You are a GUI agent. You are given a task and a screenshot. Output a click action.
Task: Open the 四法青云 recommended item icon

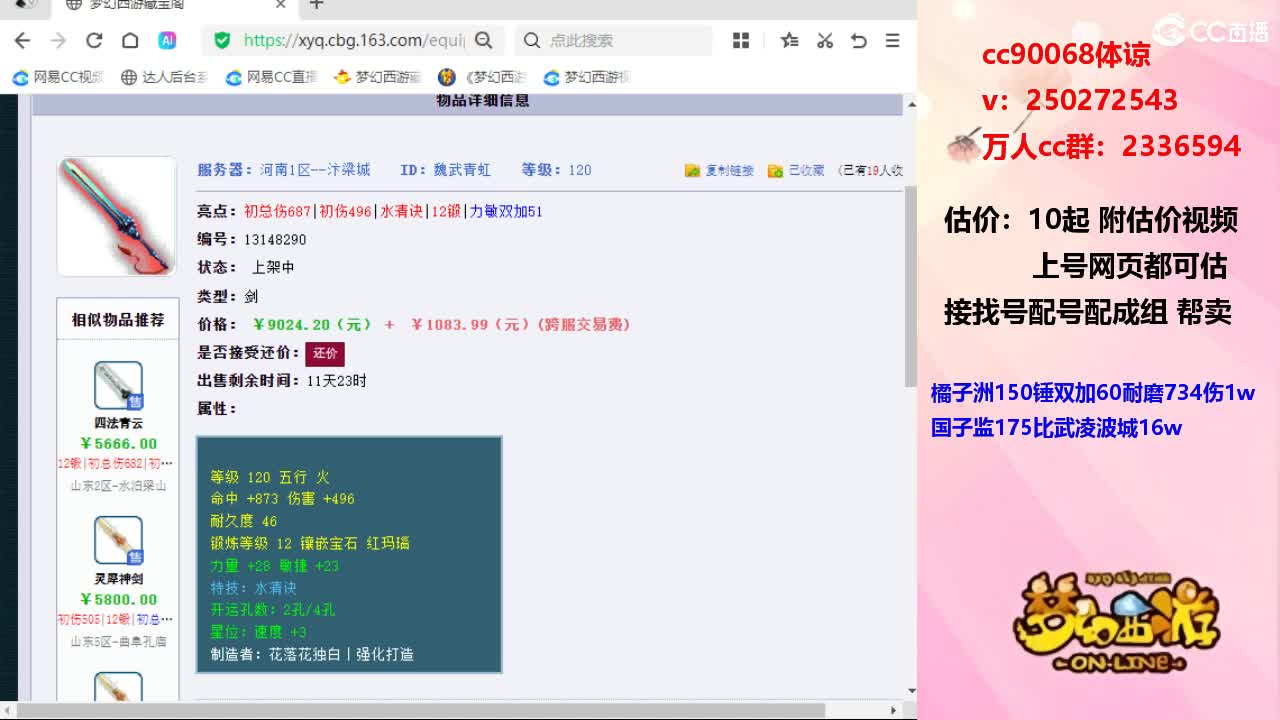coord(119,386)
